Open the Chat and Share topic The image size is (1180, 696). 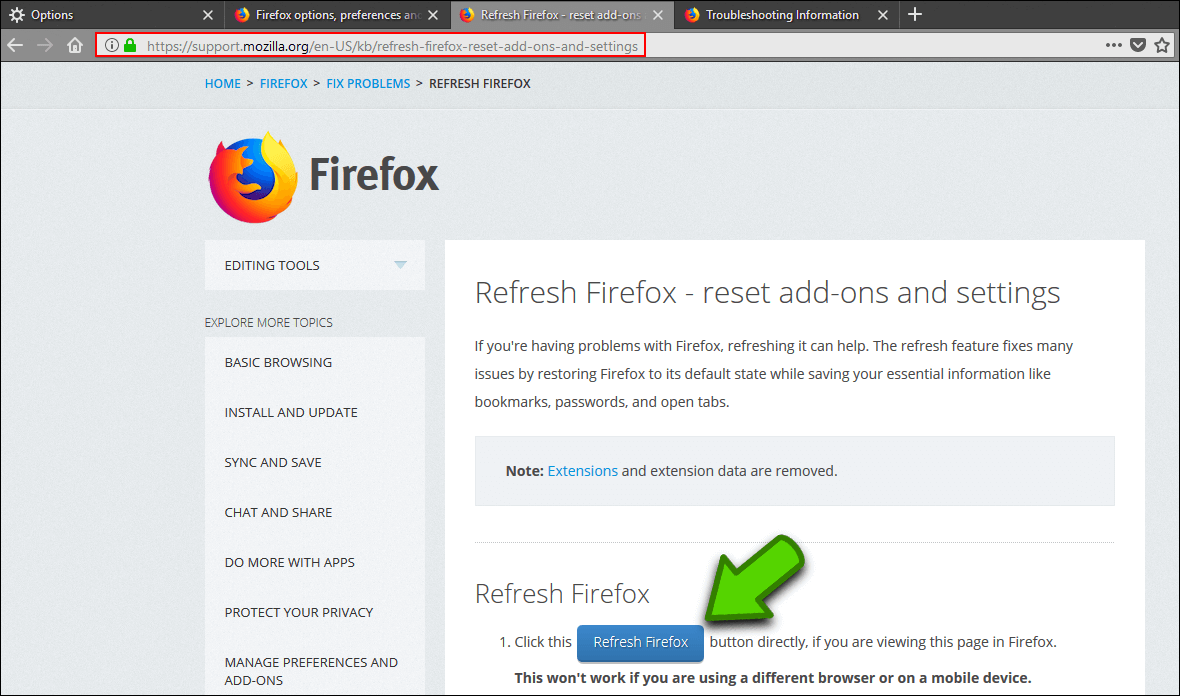click(x=278, y=512)
